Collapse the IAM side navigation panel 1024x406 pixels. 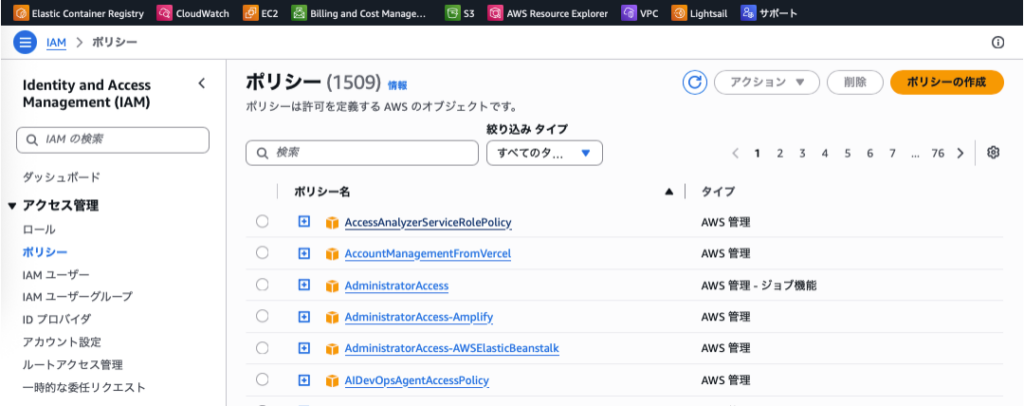pyautogui.click(x=201, y=83)
